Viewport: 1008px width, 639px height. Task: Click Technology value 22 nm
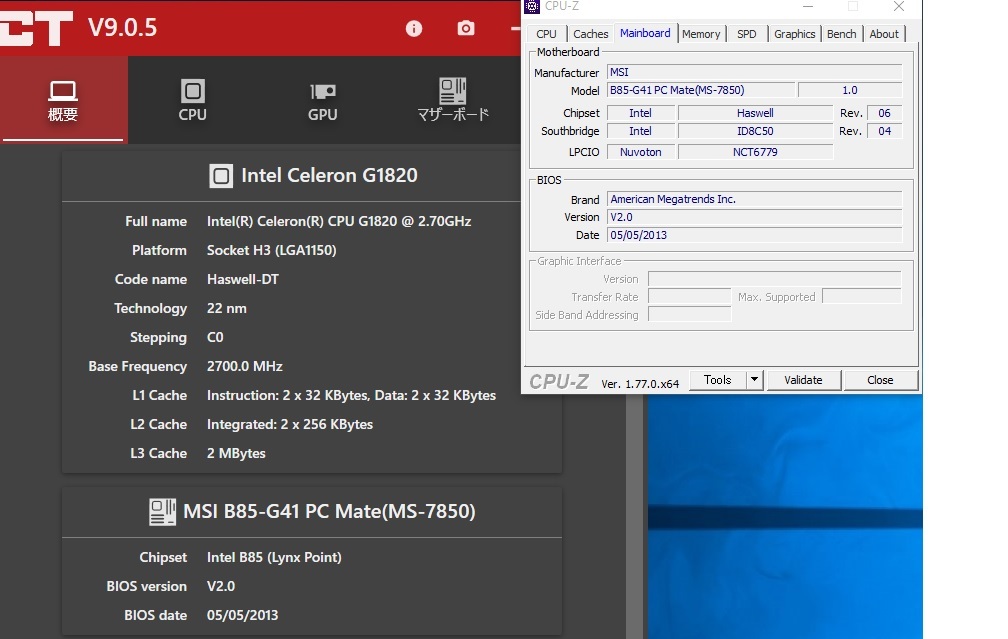[x=226, y=308]
